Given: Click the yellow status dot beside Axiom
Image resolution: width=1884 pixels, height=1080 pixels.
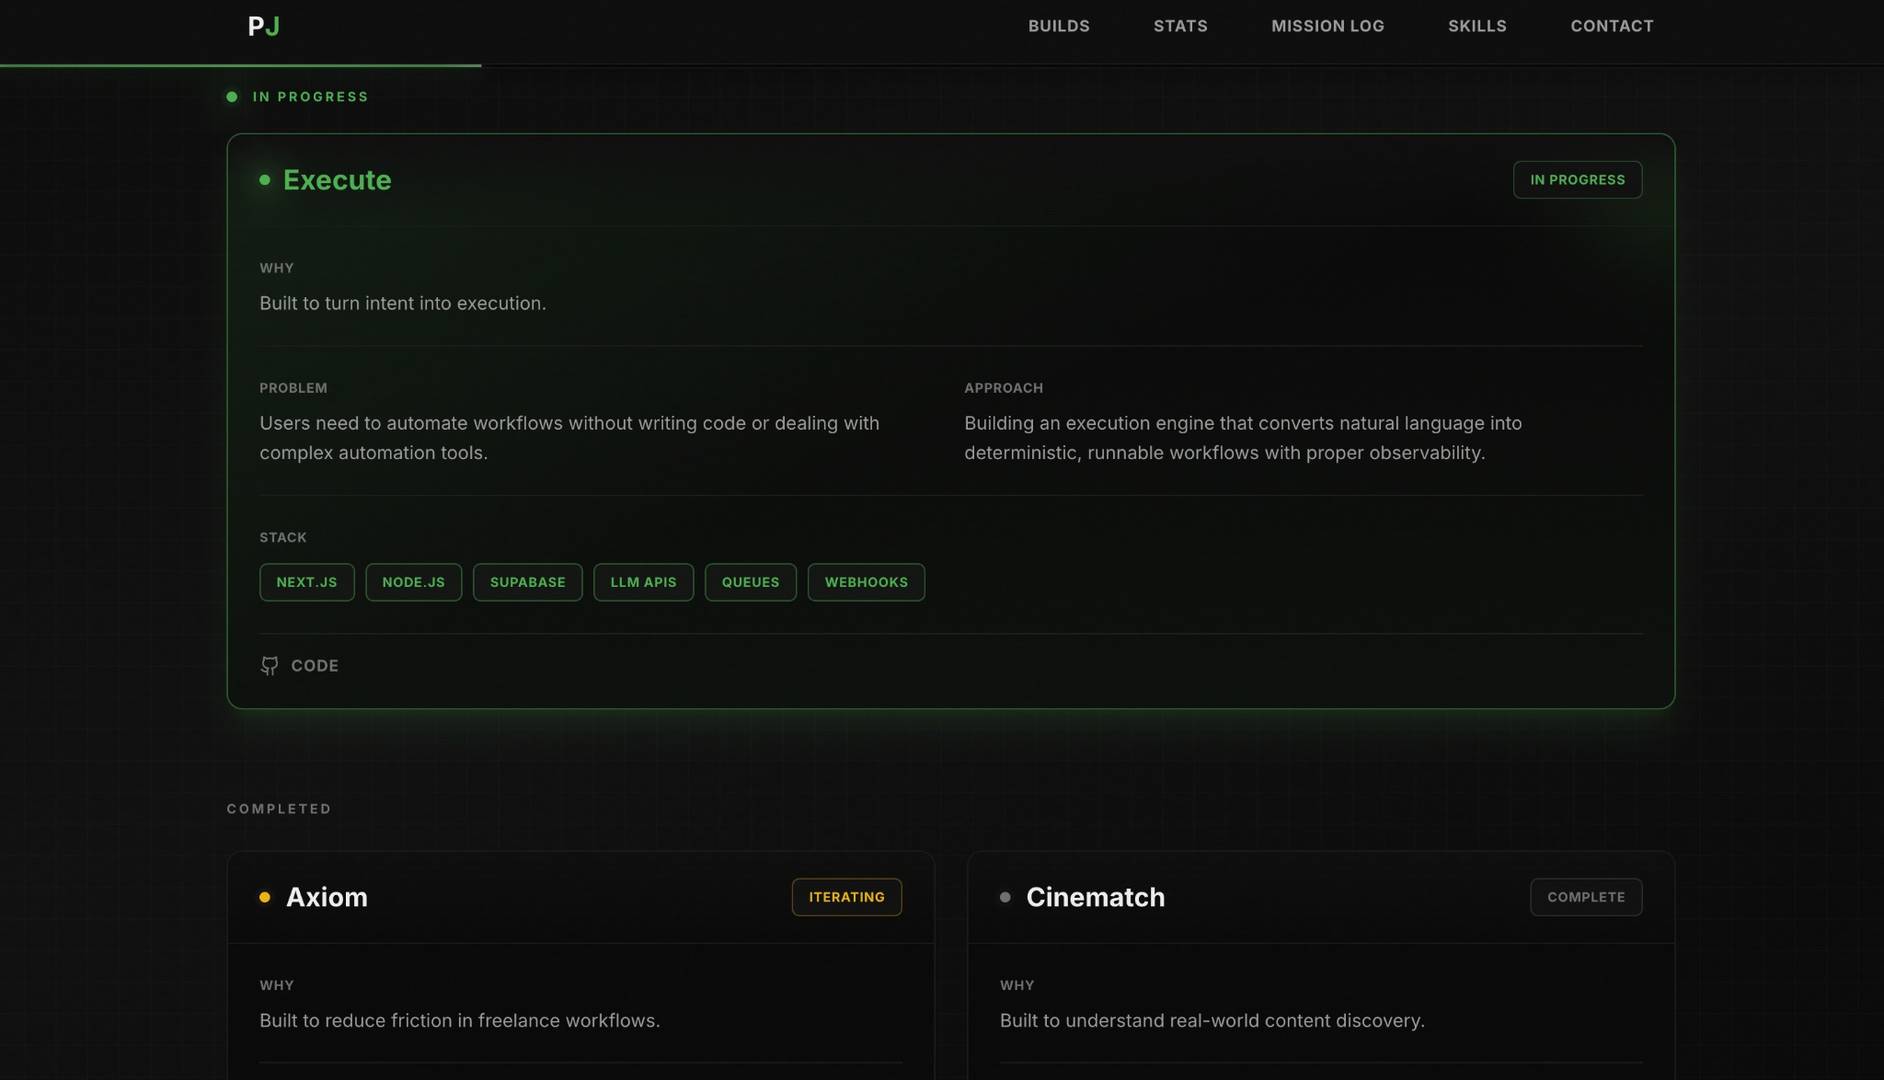Looking at the screenshot, I should (264, 897).
